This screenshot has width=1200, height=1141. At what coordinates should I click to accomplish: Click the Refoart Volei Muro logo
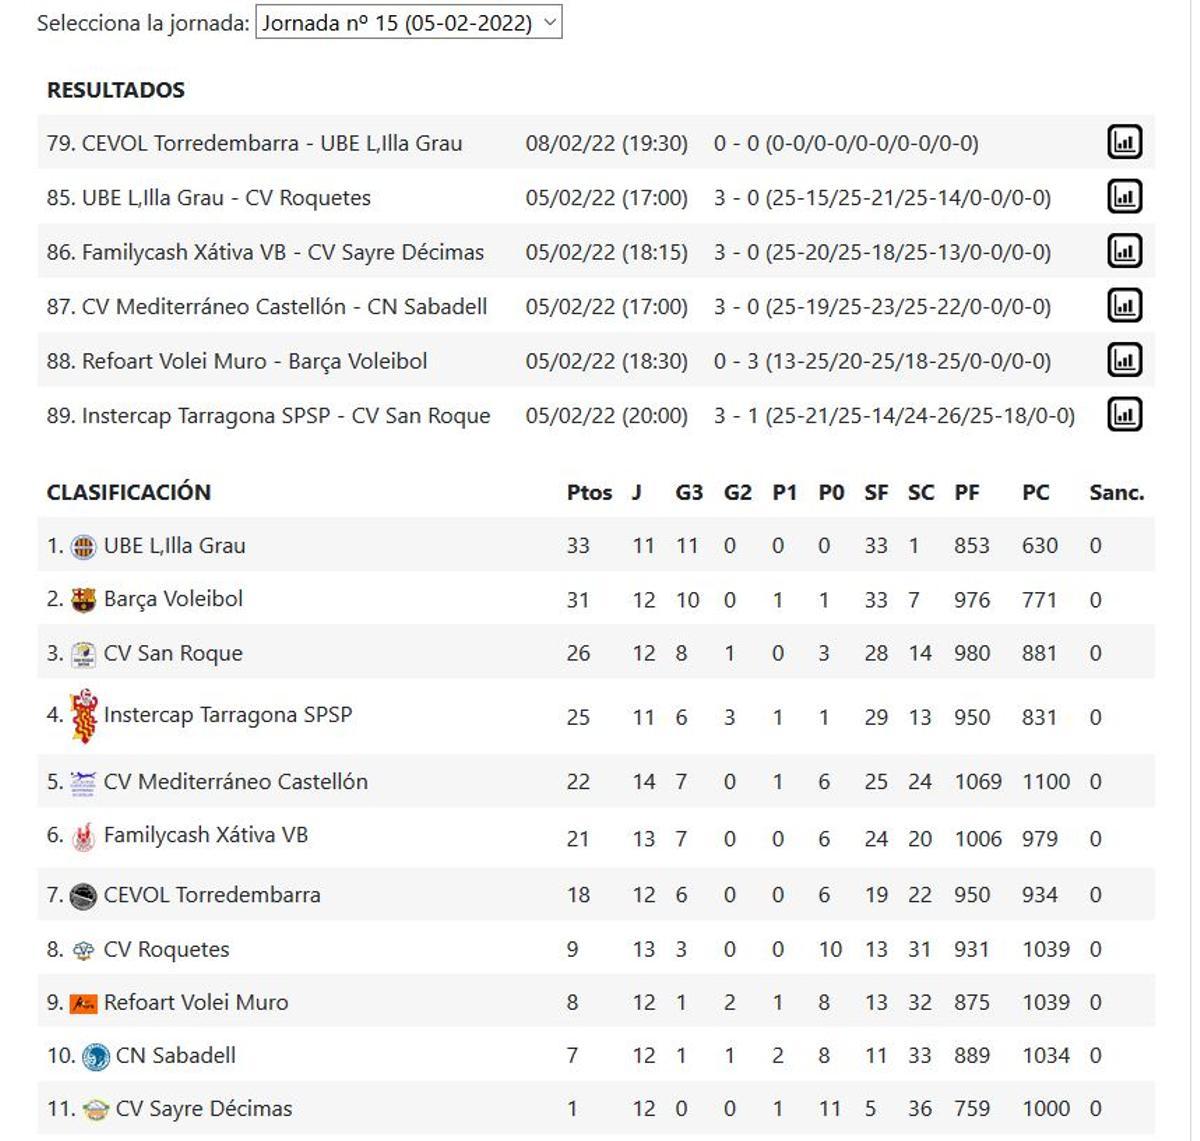pyautogui.click(x=81, y=1001)
